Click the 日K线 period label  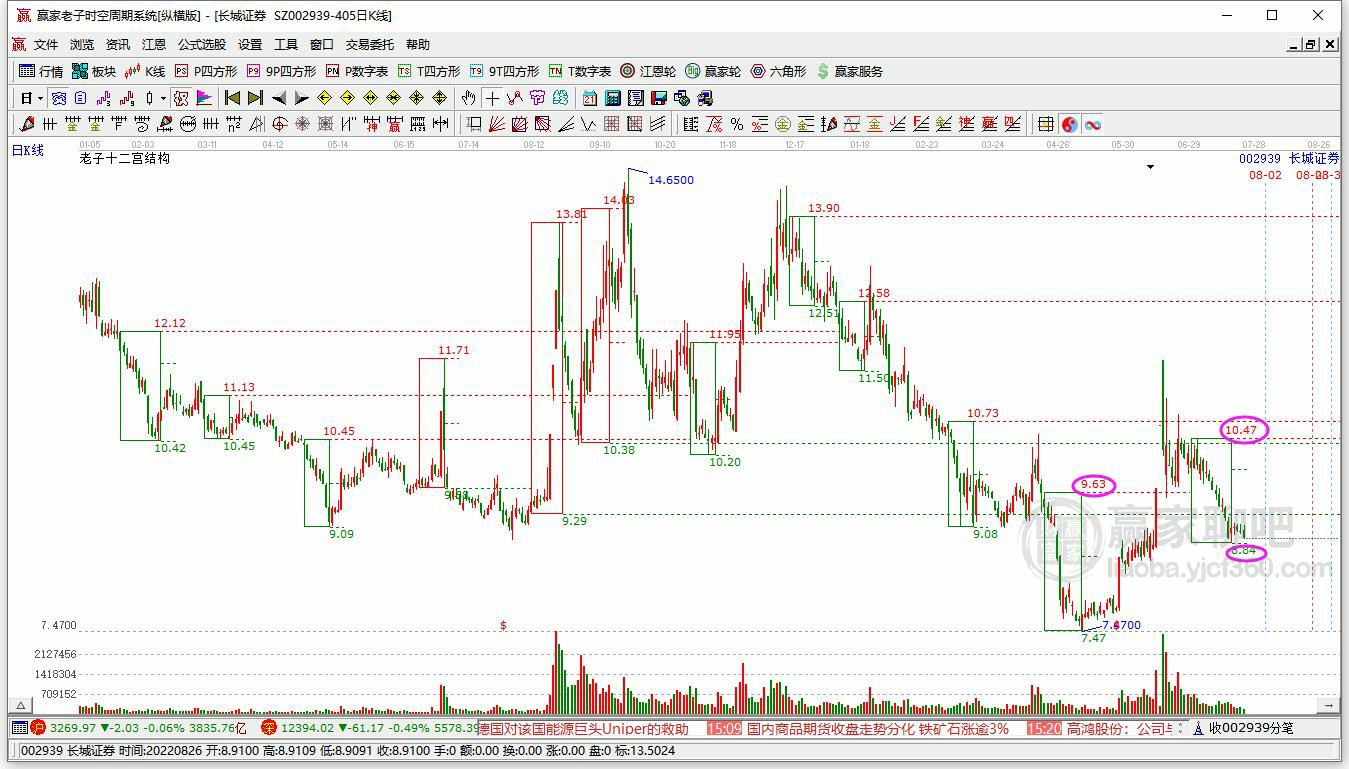pyautogui.click(x=28, y=150)
